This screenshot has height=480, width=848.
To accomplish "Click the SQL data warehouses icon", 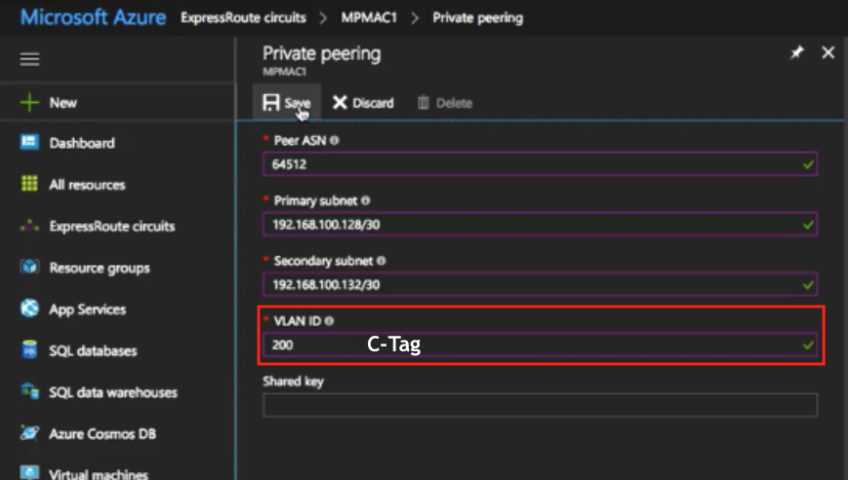I will (29, 391).
